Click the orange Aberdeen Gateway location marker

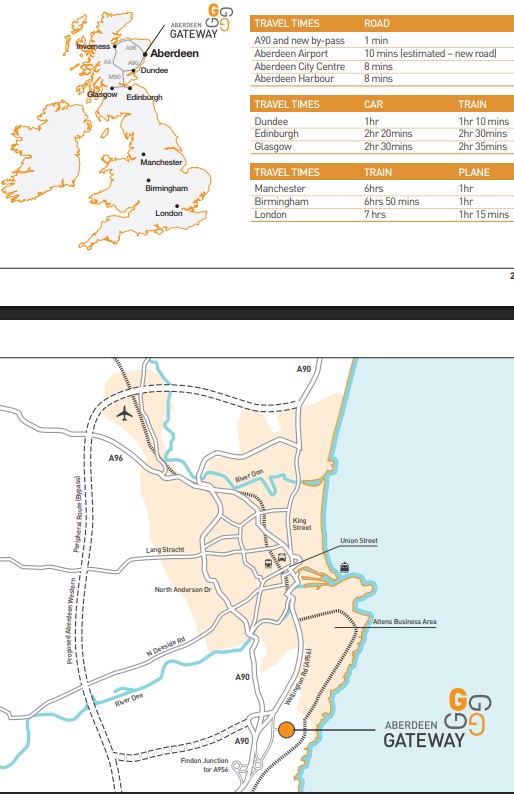pos(286,730)
